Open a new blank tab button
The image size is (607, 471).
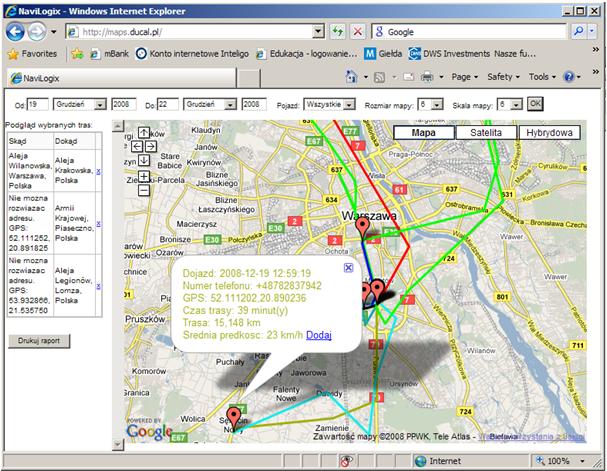pyautogui.click(x=248, y=79)
